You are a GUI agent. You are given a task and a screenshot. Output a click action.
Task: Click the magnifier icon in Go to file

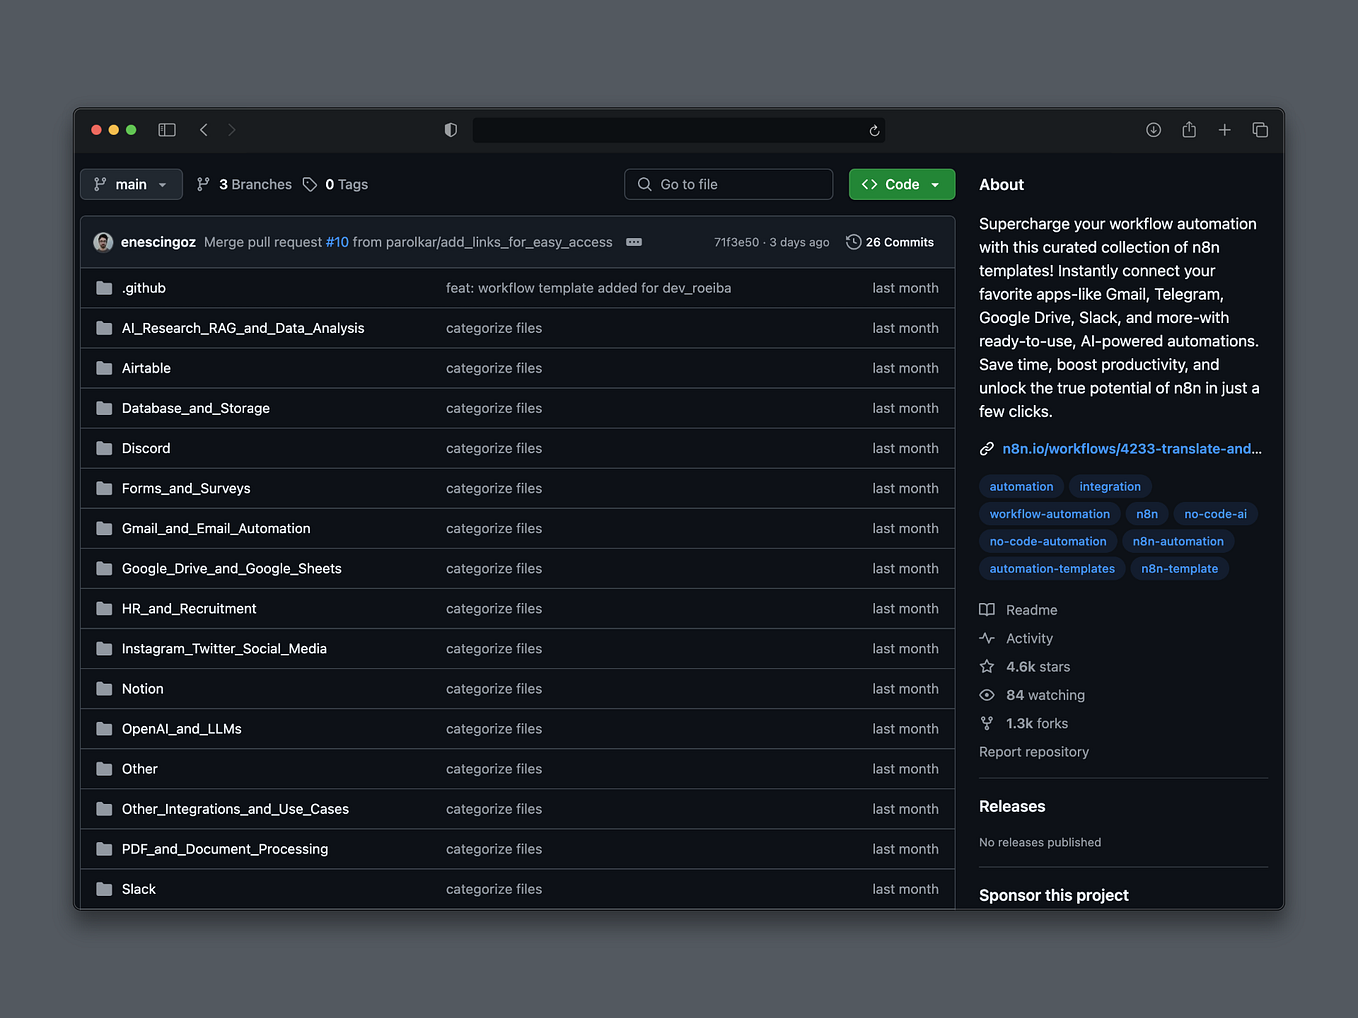[x=644, y=184]
